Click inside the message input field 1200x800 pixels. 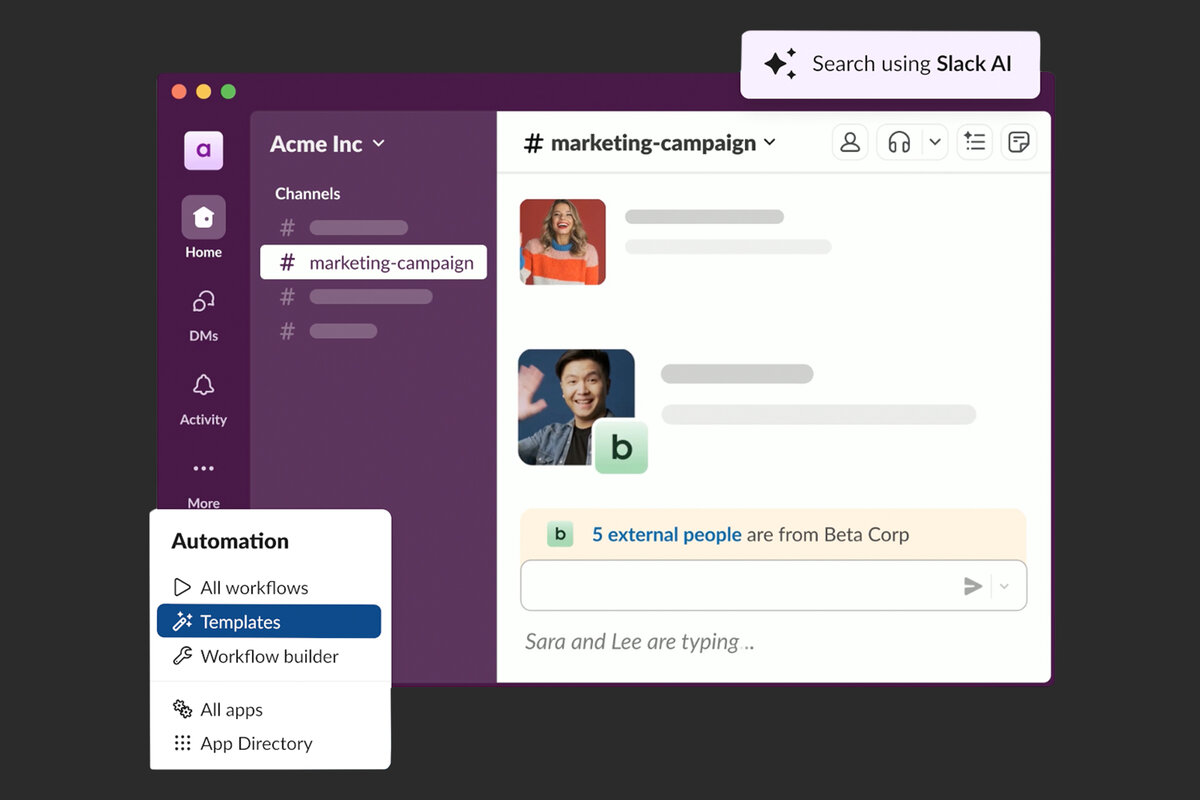click(735, 586)
